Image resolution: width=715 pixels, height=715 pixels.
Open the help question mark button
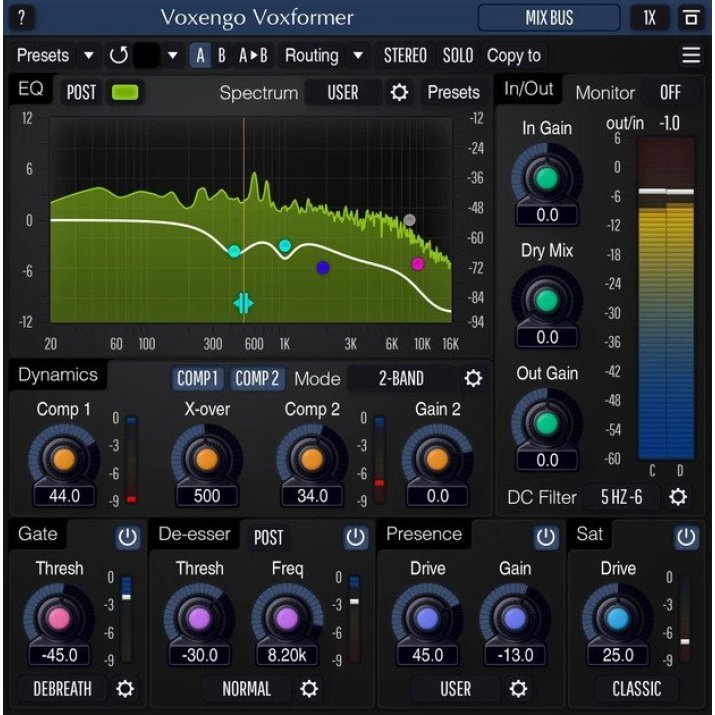pos(21,18)
